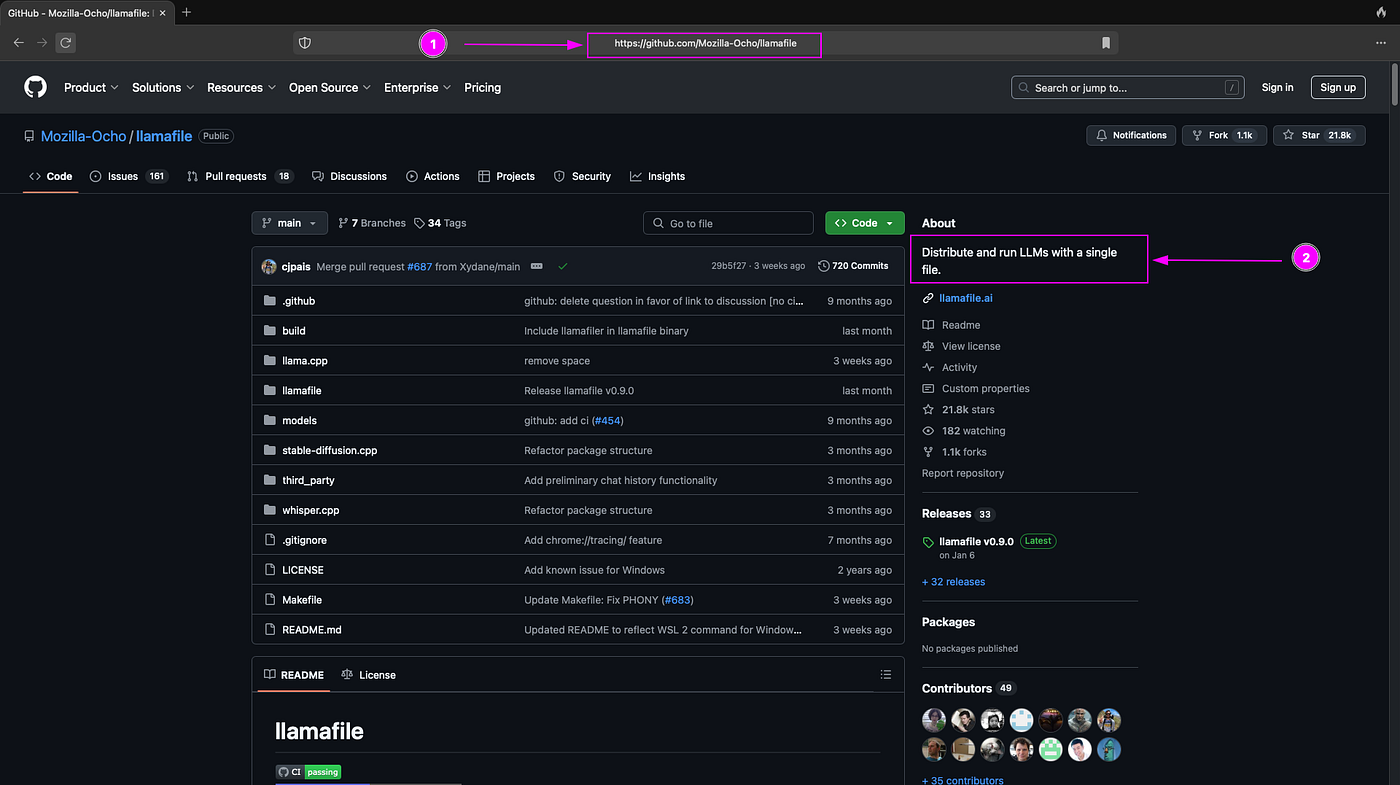Click the latest commit green check status
This screenshot has width=1400, height=785.
563,266
